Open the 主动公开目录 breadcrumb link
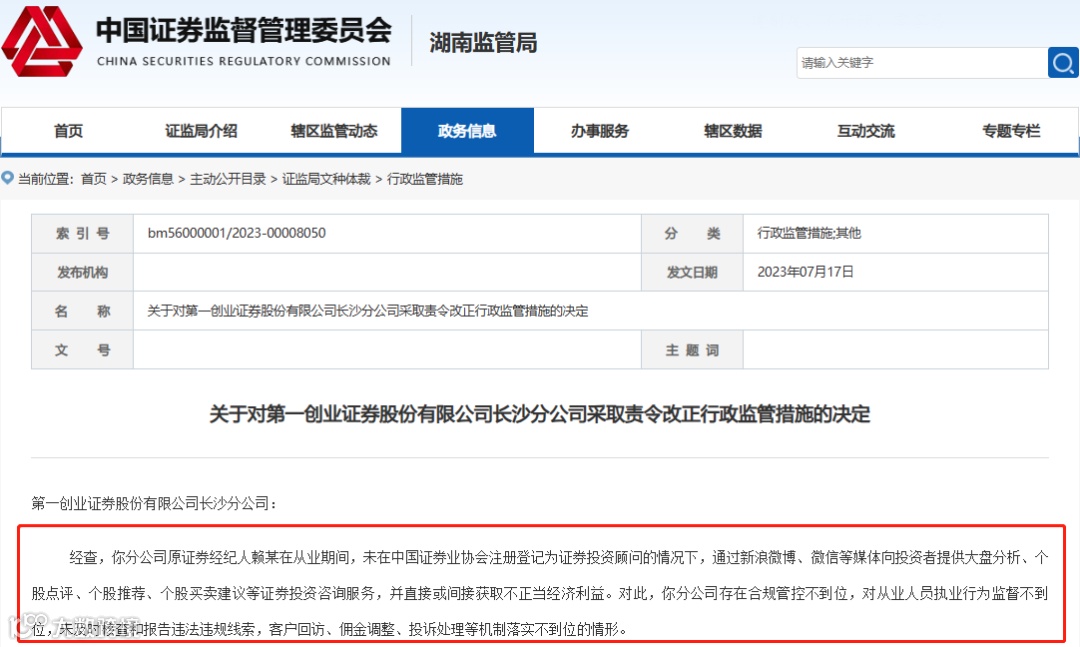The image size is (1080, 647). pyautogui.click(x=228, y=179)
